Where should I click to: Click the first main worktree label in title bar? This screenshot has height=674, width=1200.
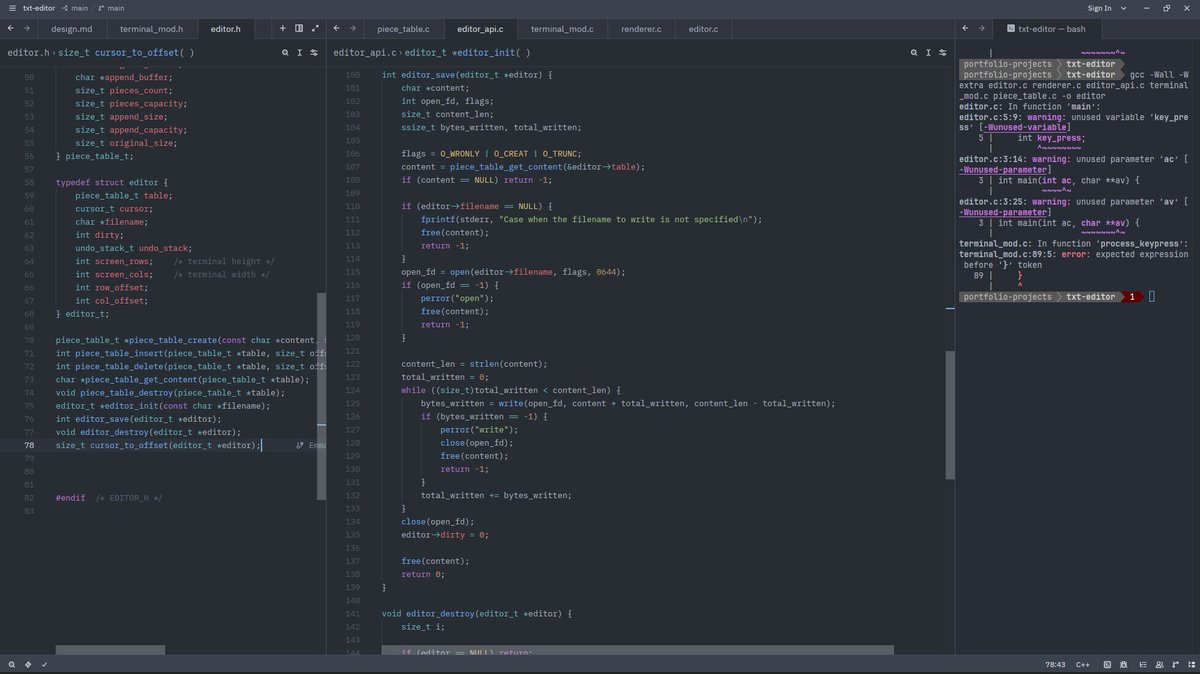(75, 8)
